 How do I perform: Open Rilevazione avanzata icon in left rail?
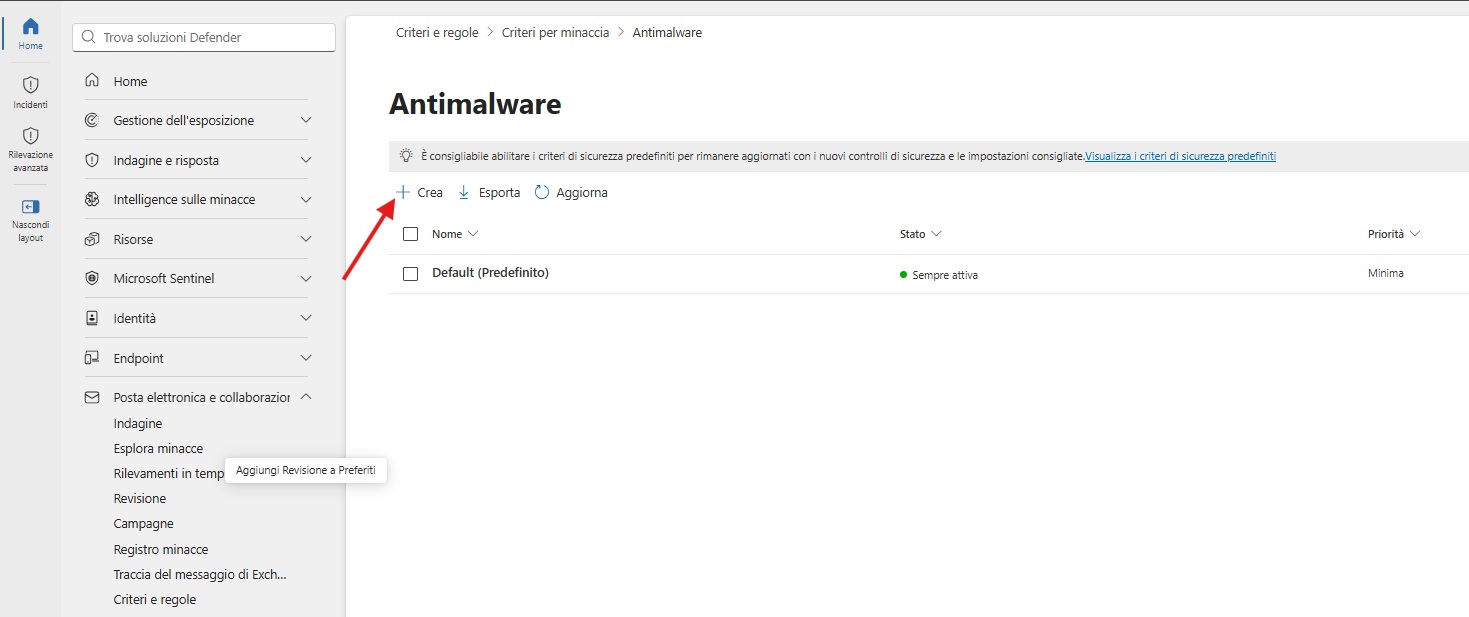point(30,135)
